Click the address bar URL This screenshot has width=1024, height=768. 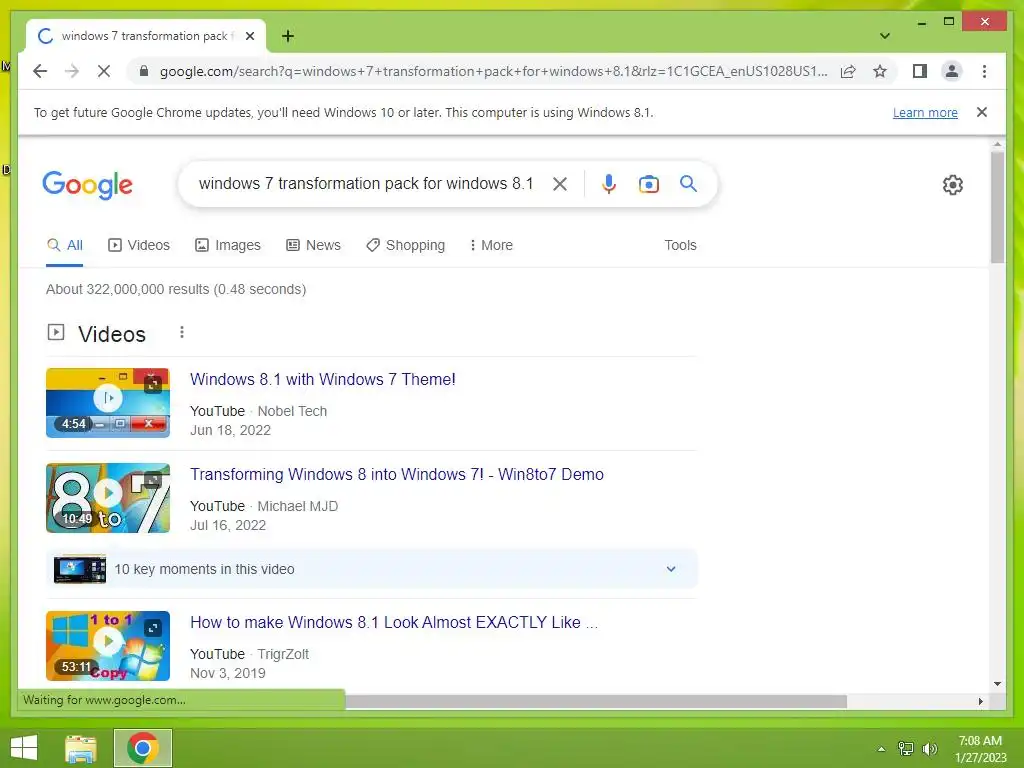pyautogui.click(x=493, y=71)
